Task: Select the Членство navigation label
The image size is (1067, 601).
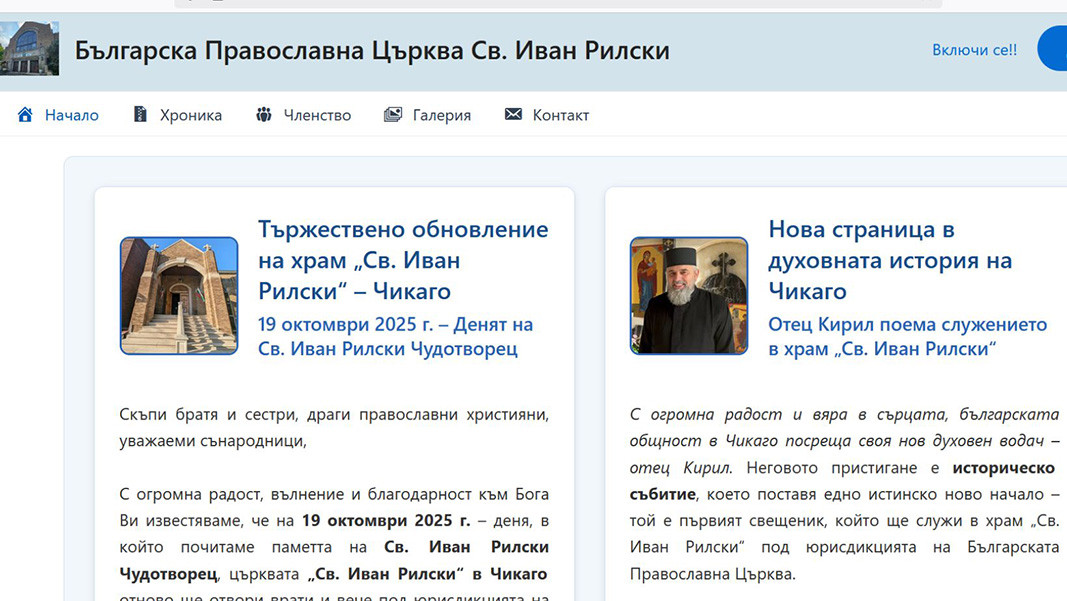Action: [x=317, y=115]
